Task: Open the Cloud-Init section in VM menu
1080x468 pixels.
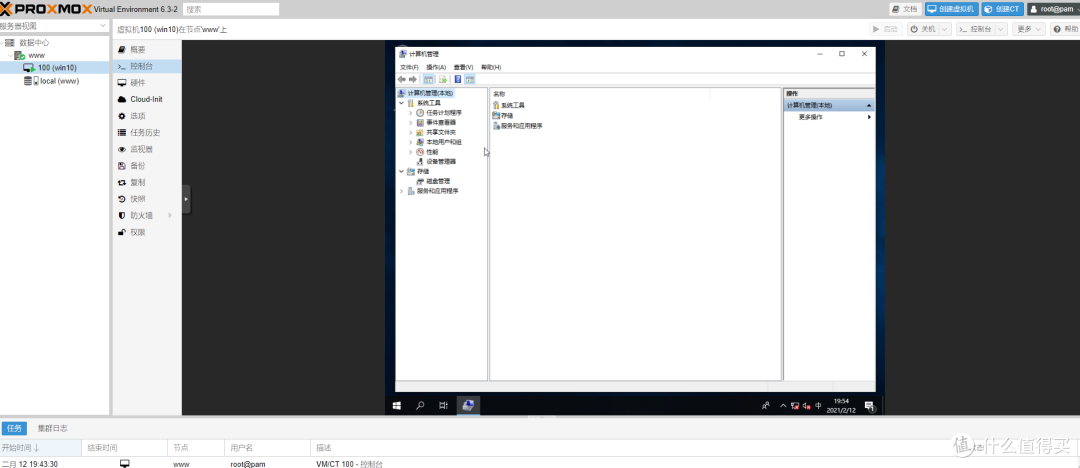Action: point(146,99)
